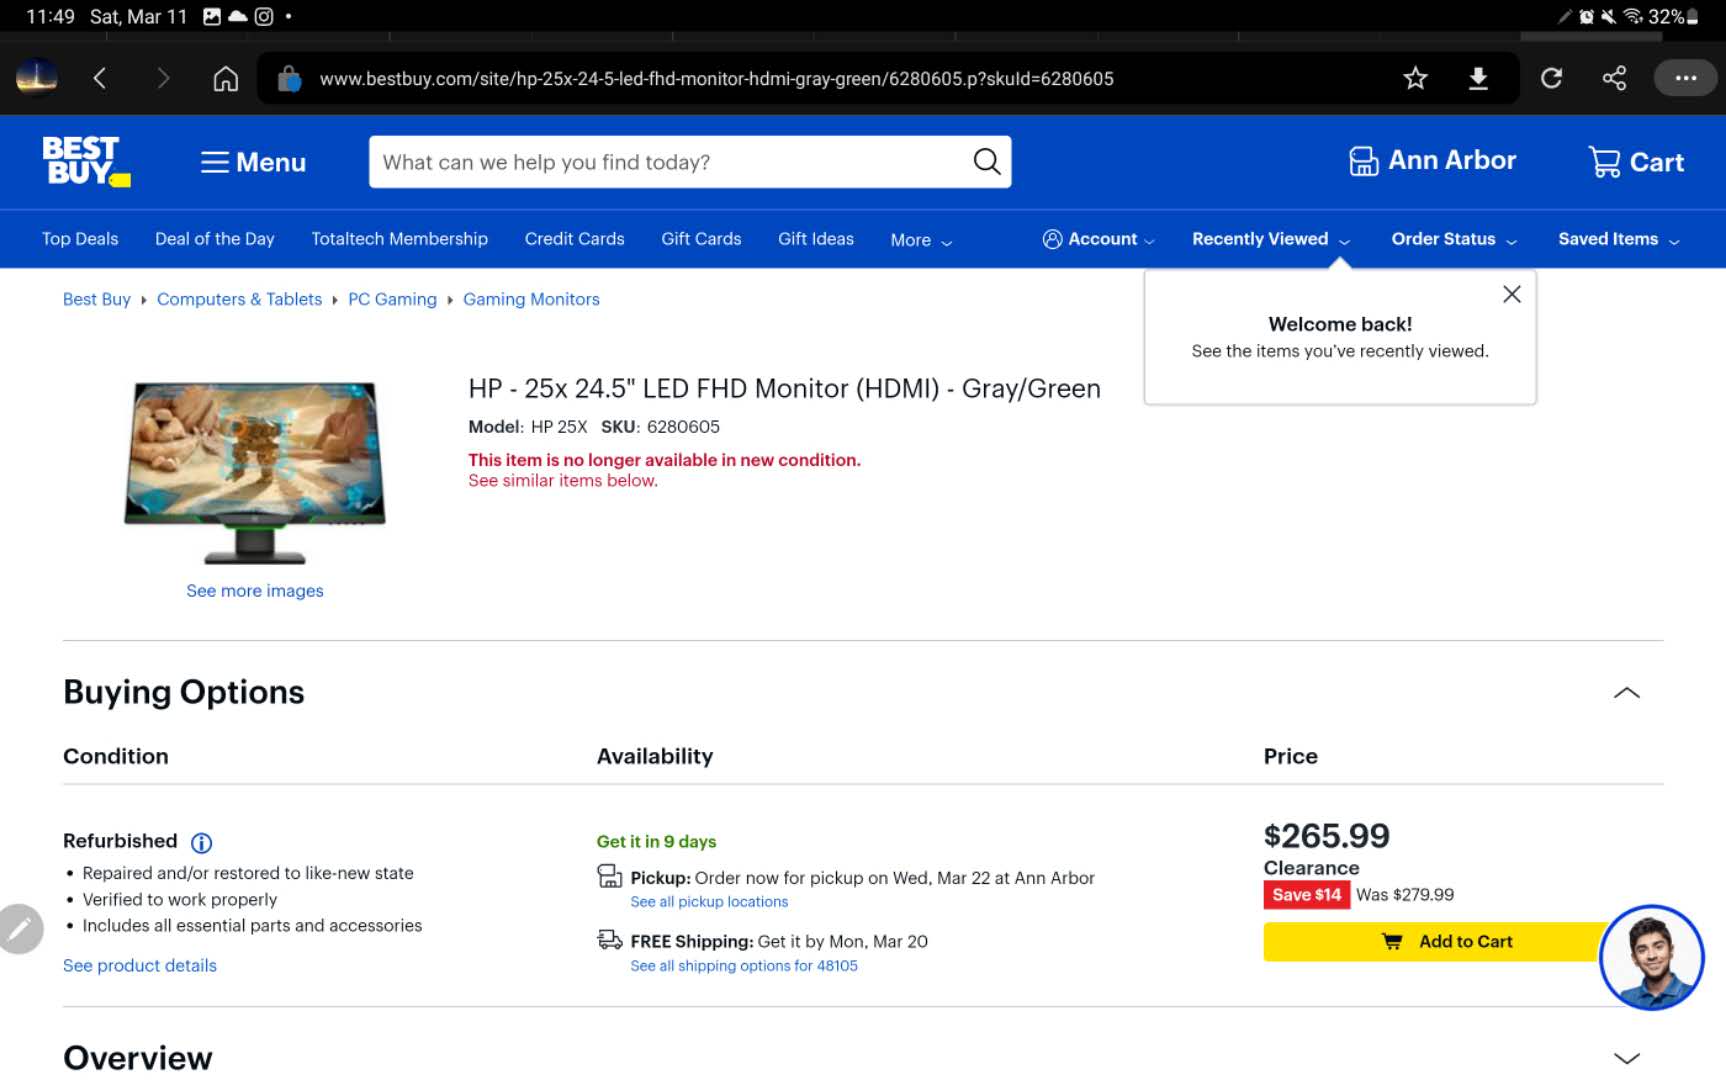This screenshot has height=1080, width=1726.
Task: Close the Welcome back popup
Action: (1511, 294)
